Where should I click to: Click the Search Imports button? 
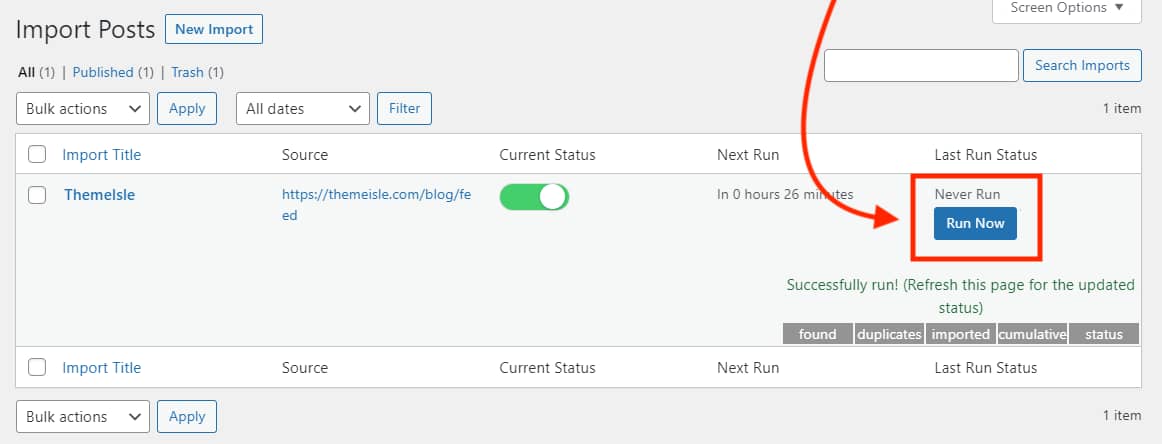coord(1082,65)
